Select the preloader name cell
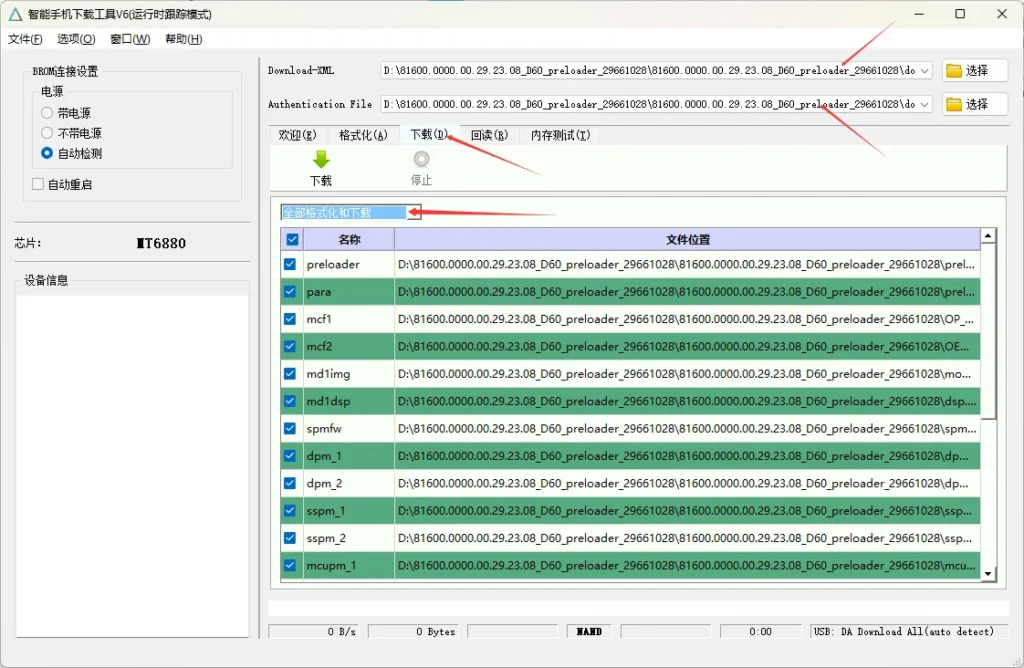This screenshot has height=668, width=1024. [349, 264]
